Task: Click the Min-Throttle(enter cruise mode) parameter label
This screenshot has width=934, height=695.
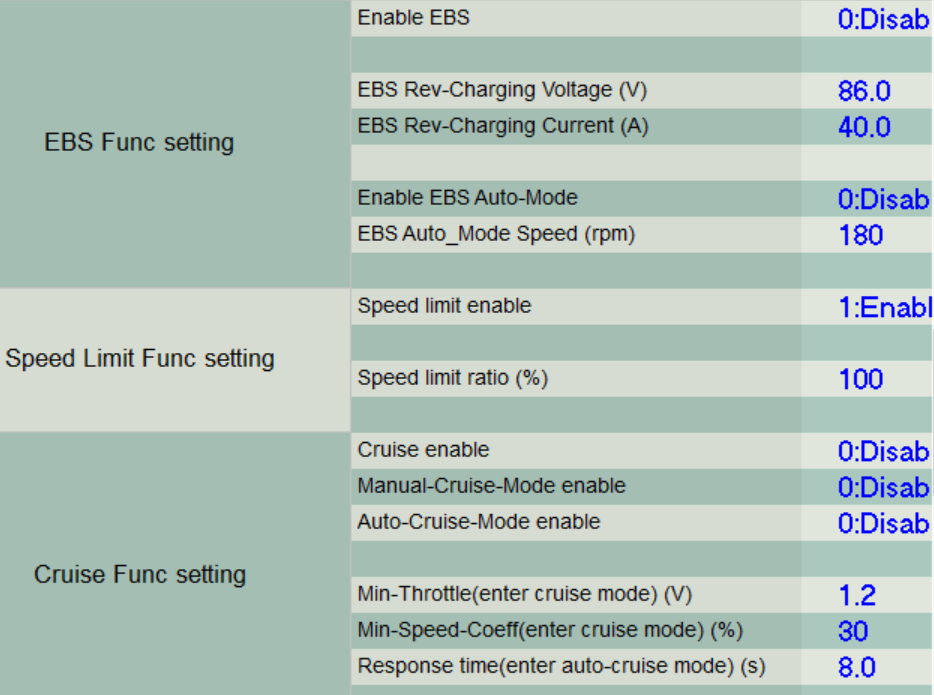Action: click(525, 595)
